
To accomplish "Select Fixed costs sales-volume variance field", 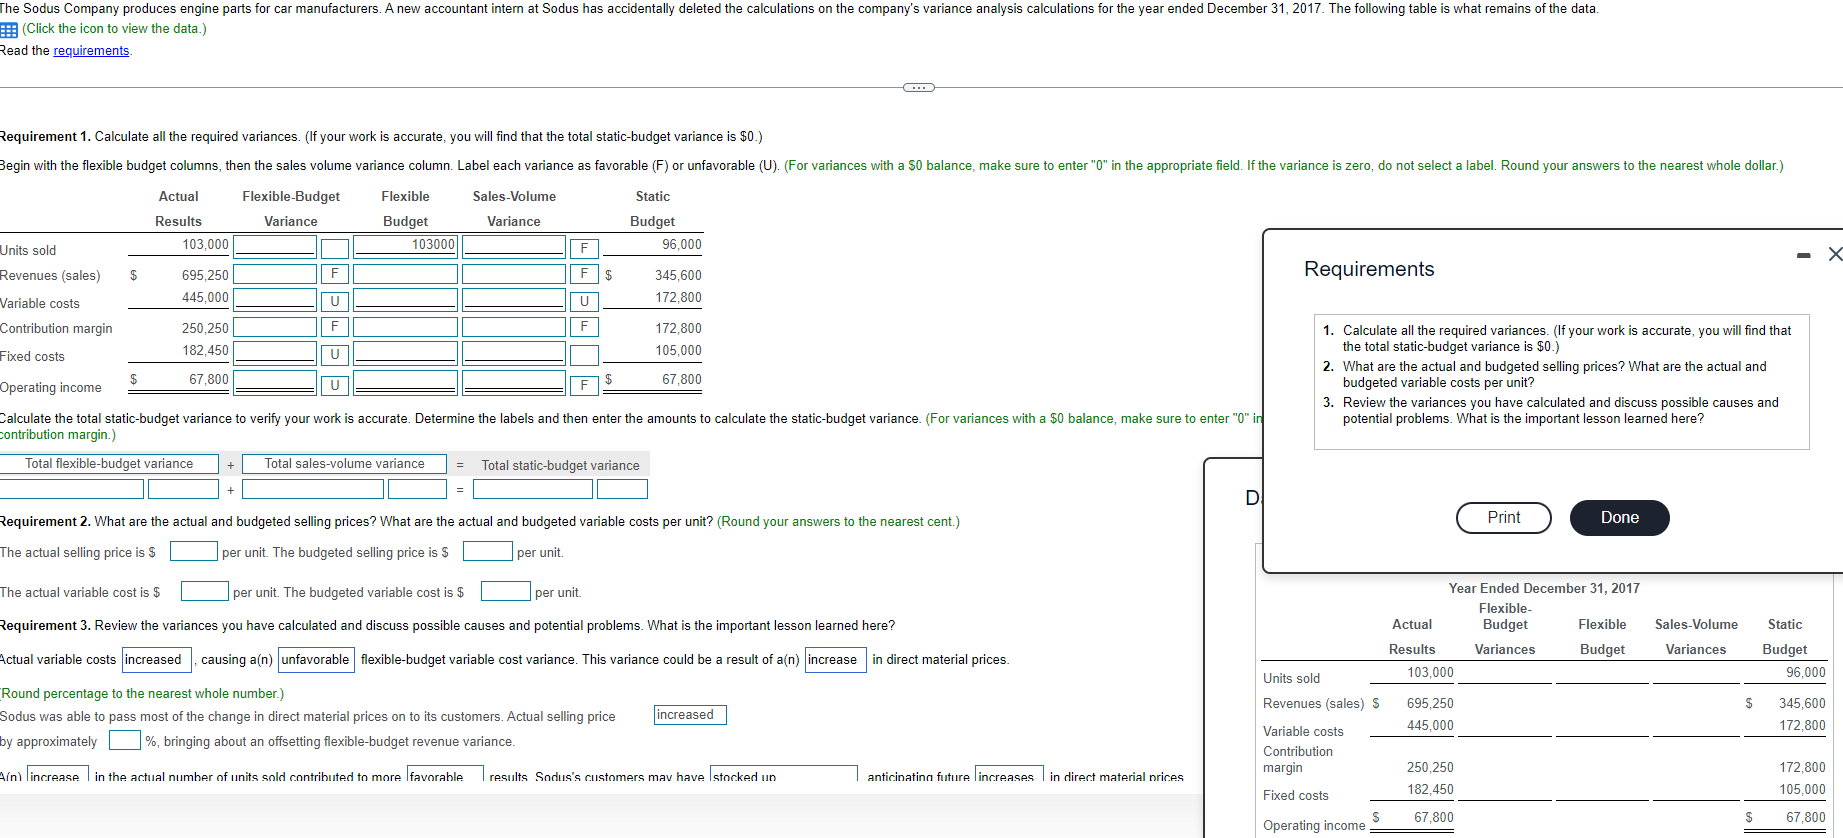I will pyautogui.click(x=514, y=352).
